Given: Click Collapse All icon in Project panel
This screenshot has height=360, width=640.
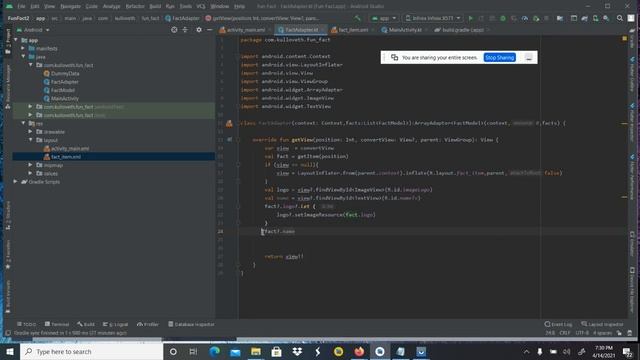Looking at the screenshot, I should (185, 30).
